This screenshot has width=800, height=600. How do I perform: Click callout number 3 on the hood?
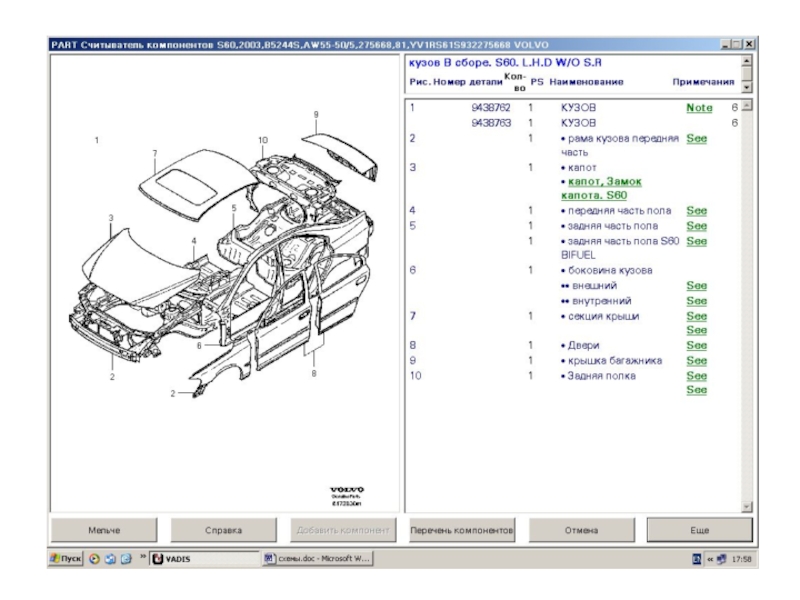click(111, 218)
